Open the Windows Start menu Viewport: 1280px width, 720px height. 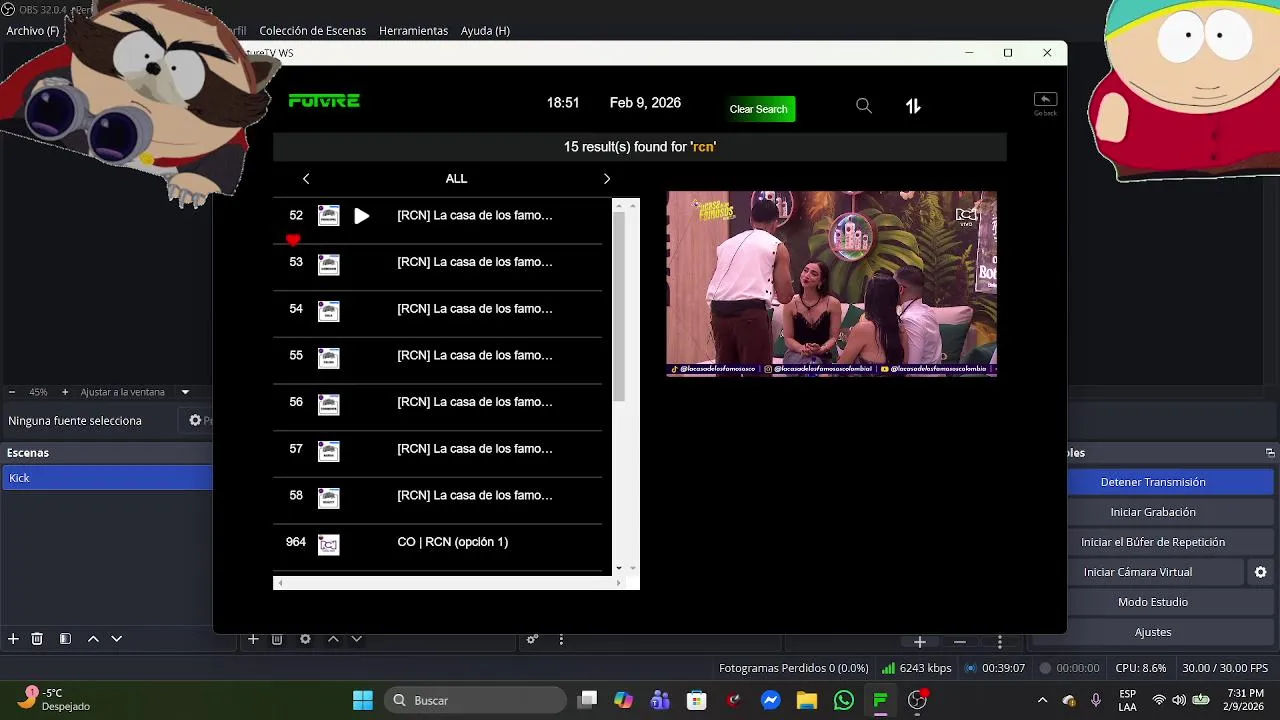(x=362, y=700)
